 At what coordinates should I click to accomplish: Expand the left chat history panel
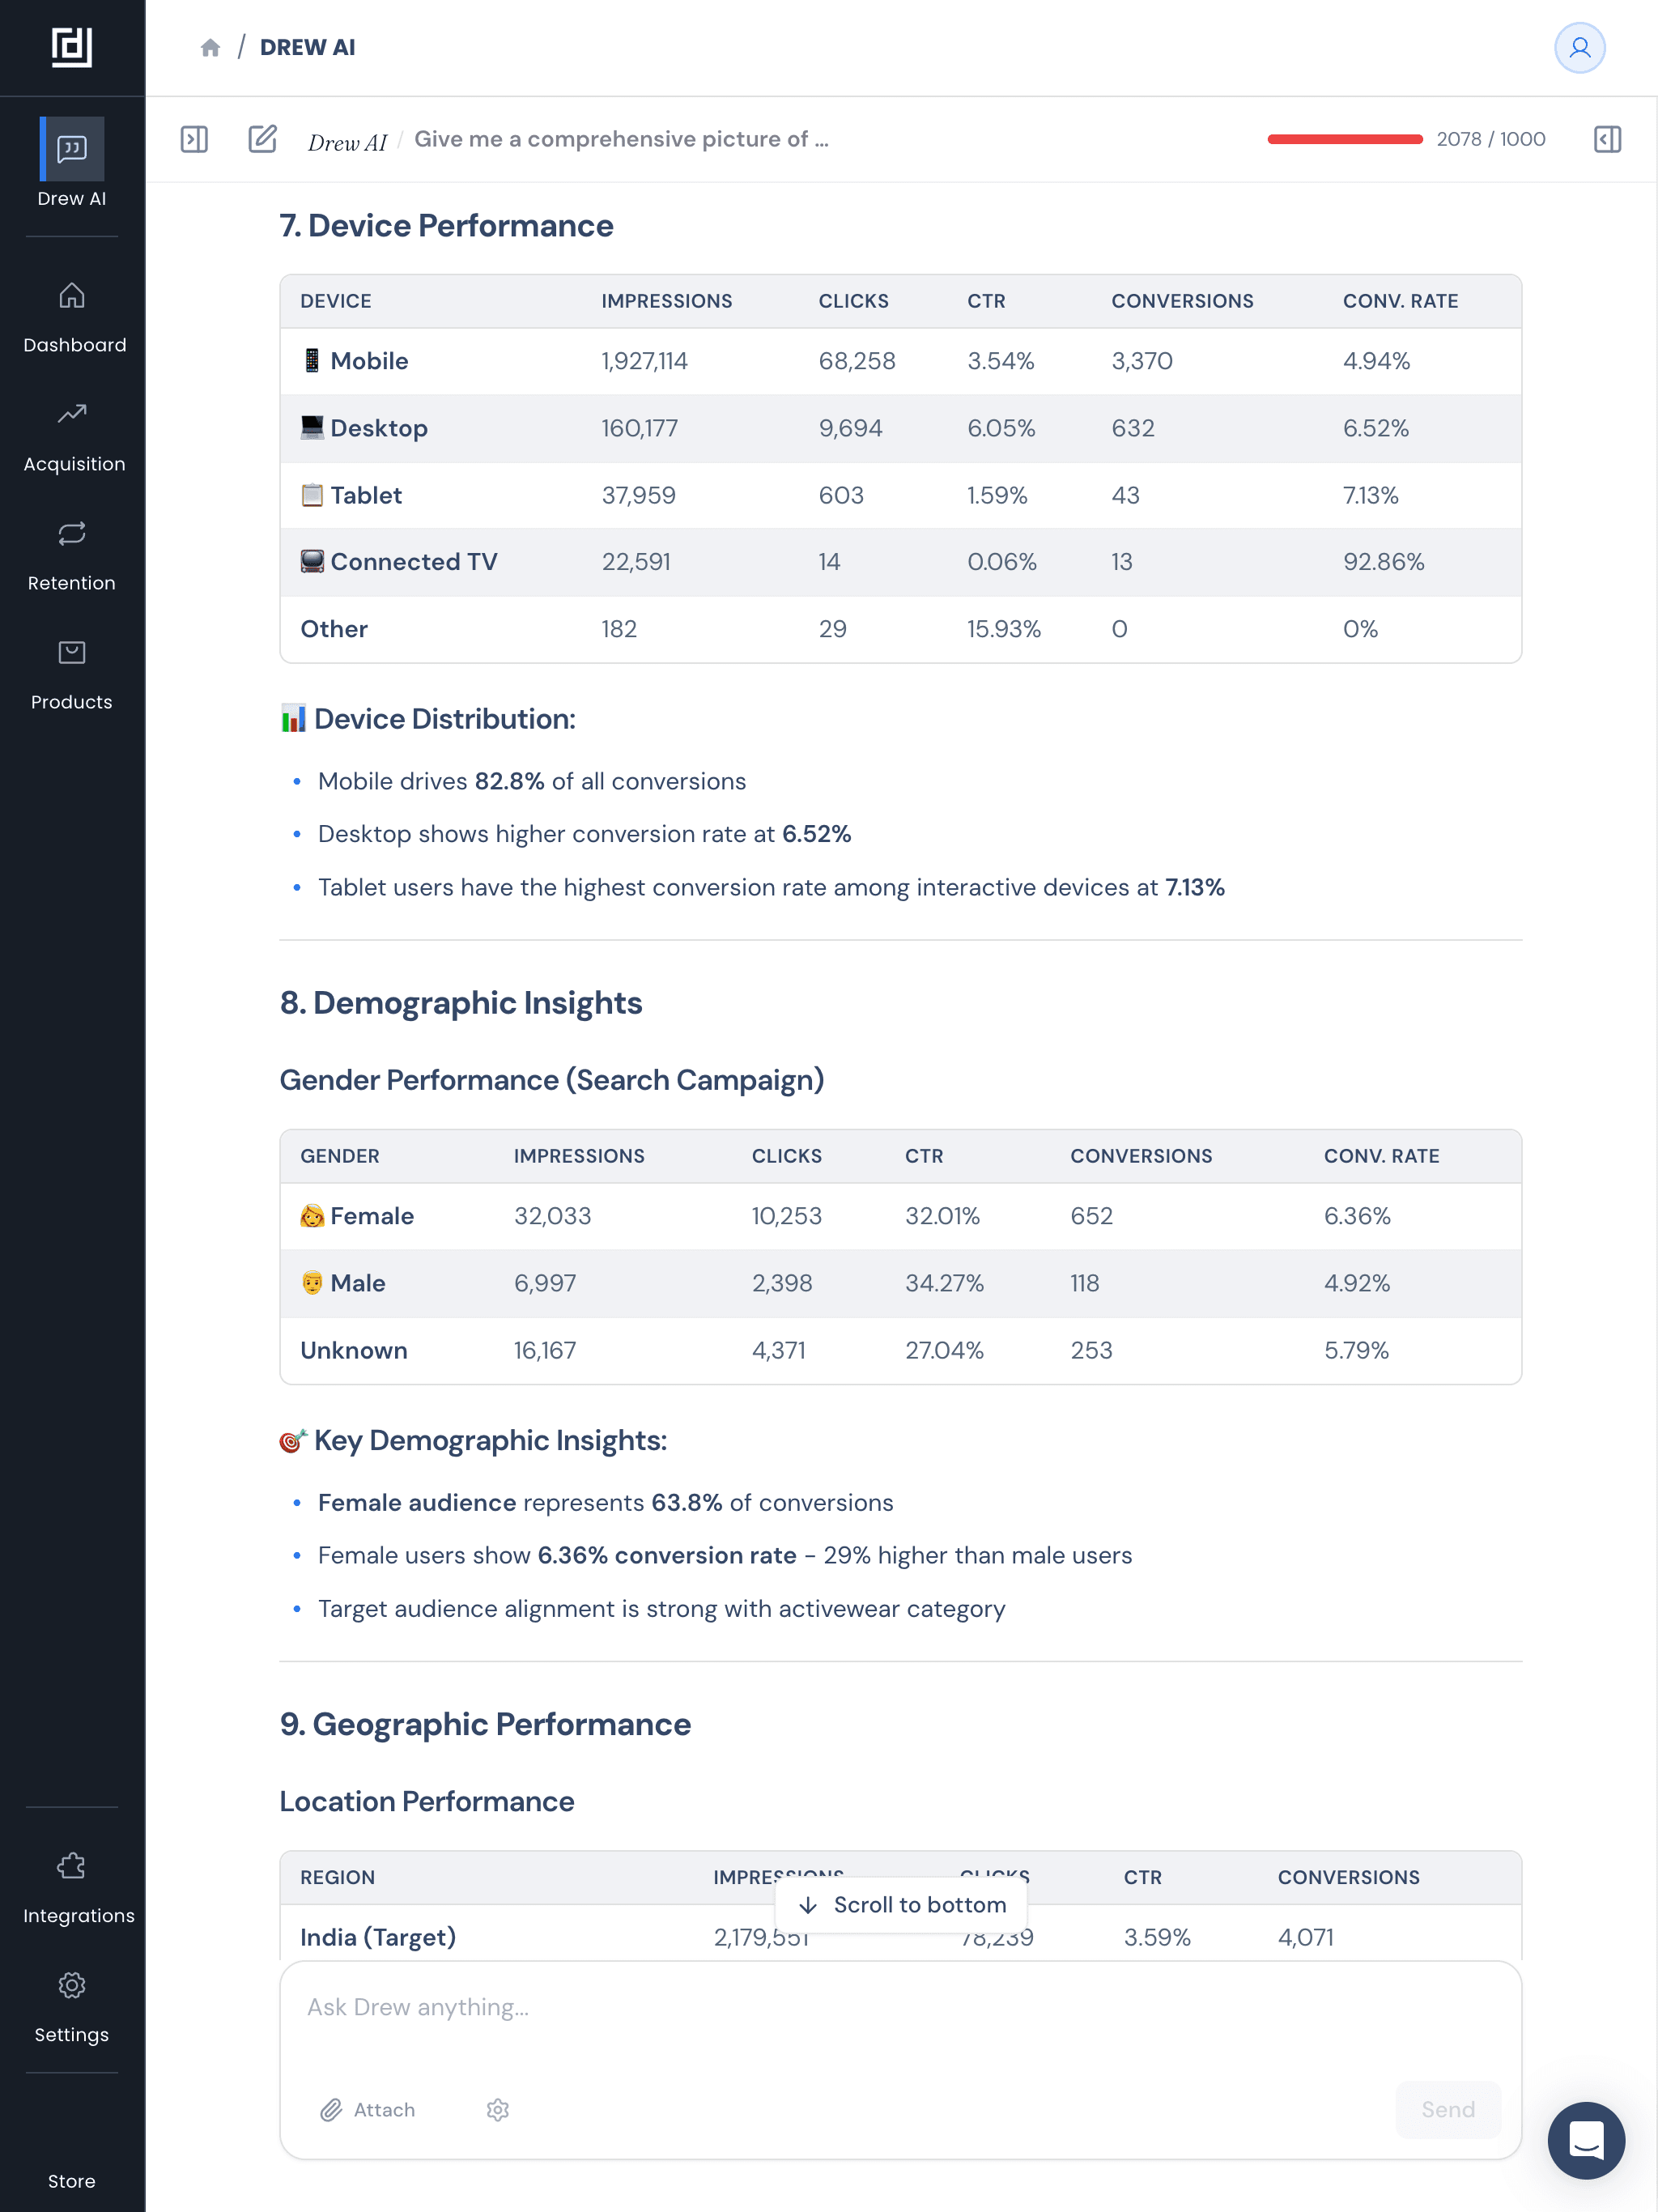pyautogui.click(x=194, y=139)
